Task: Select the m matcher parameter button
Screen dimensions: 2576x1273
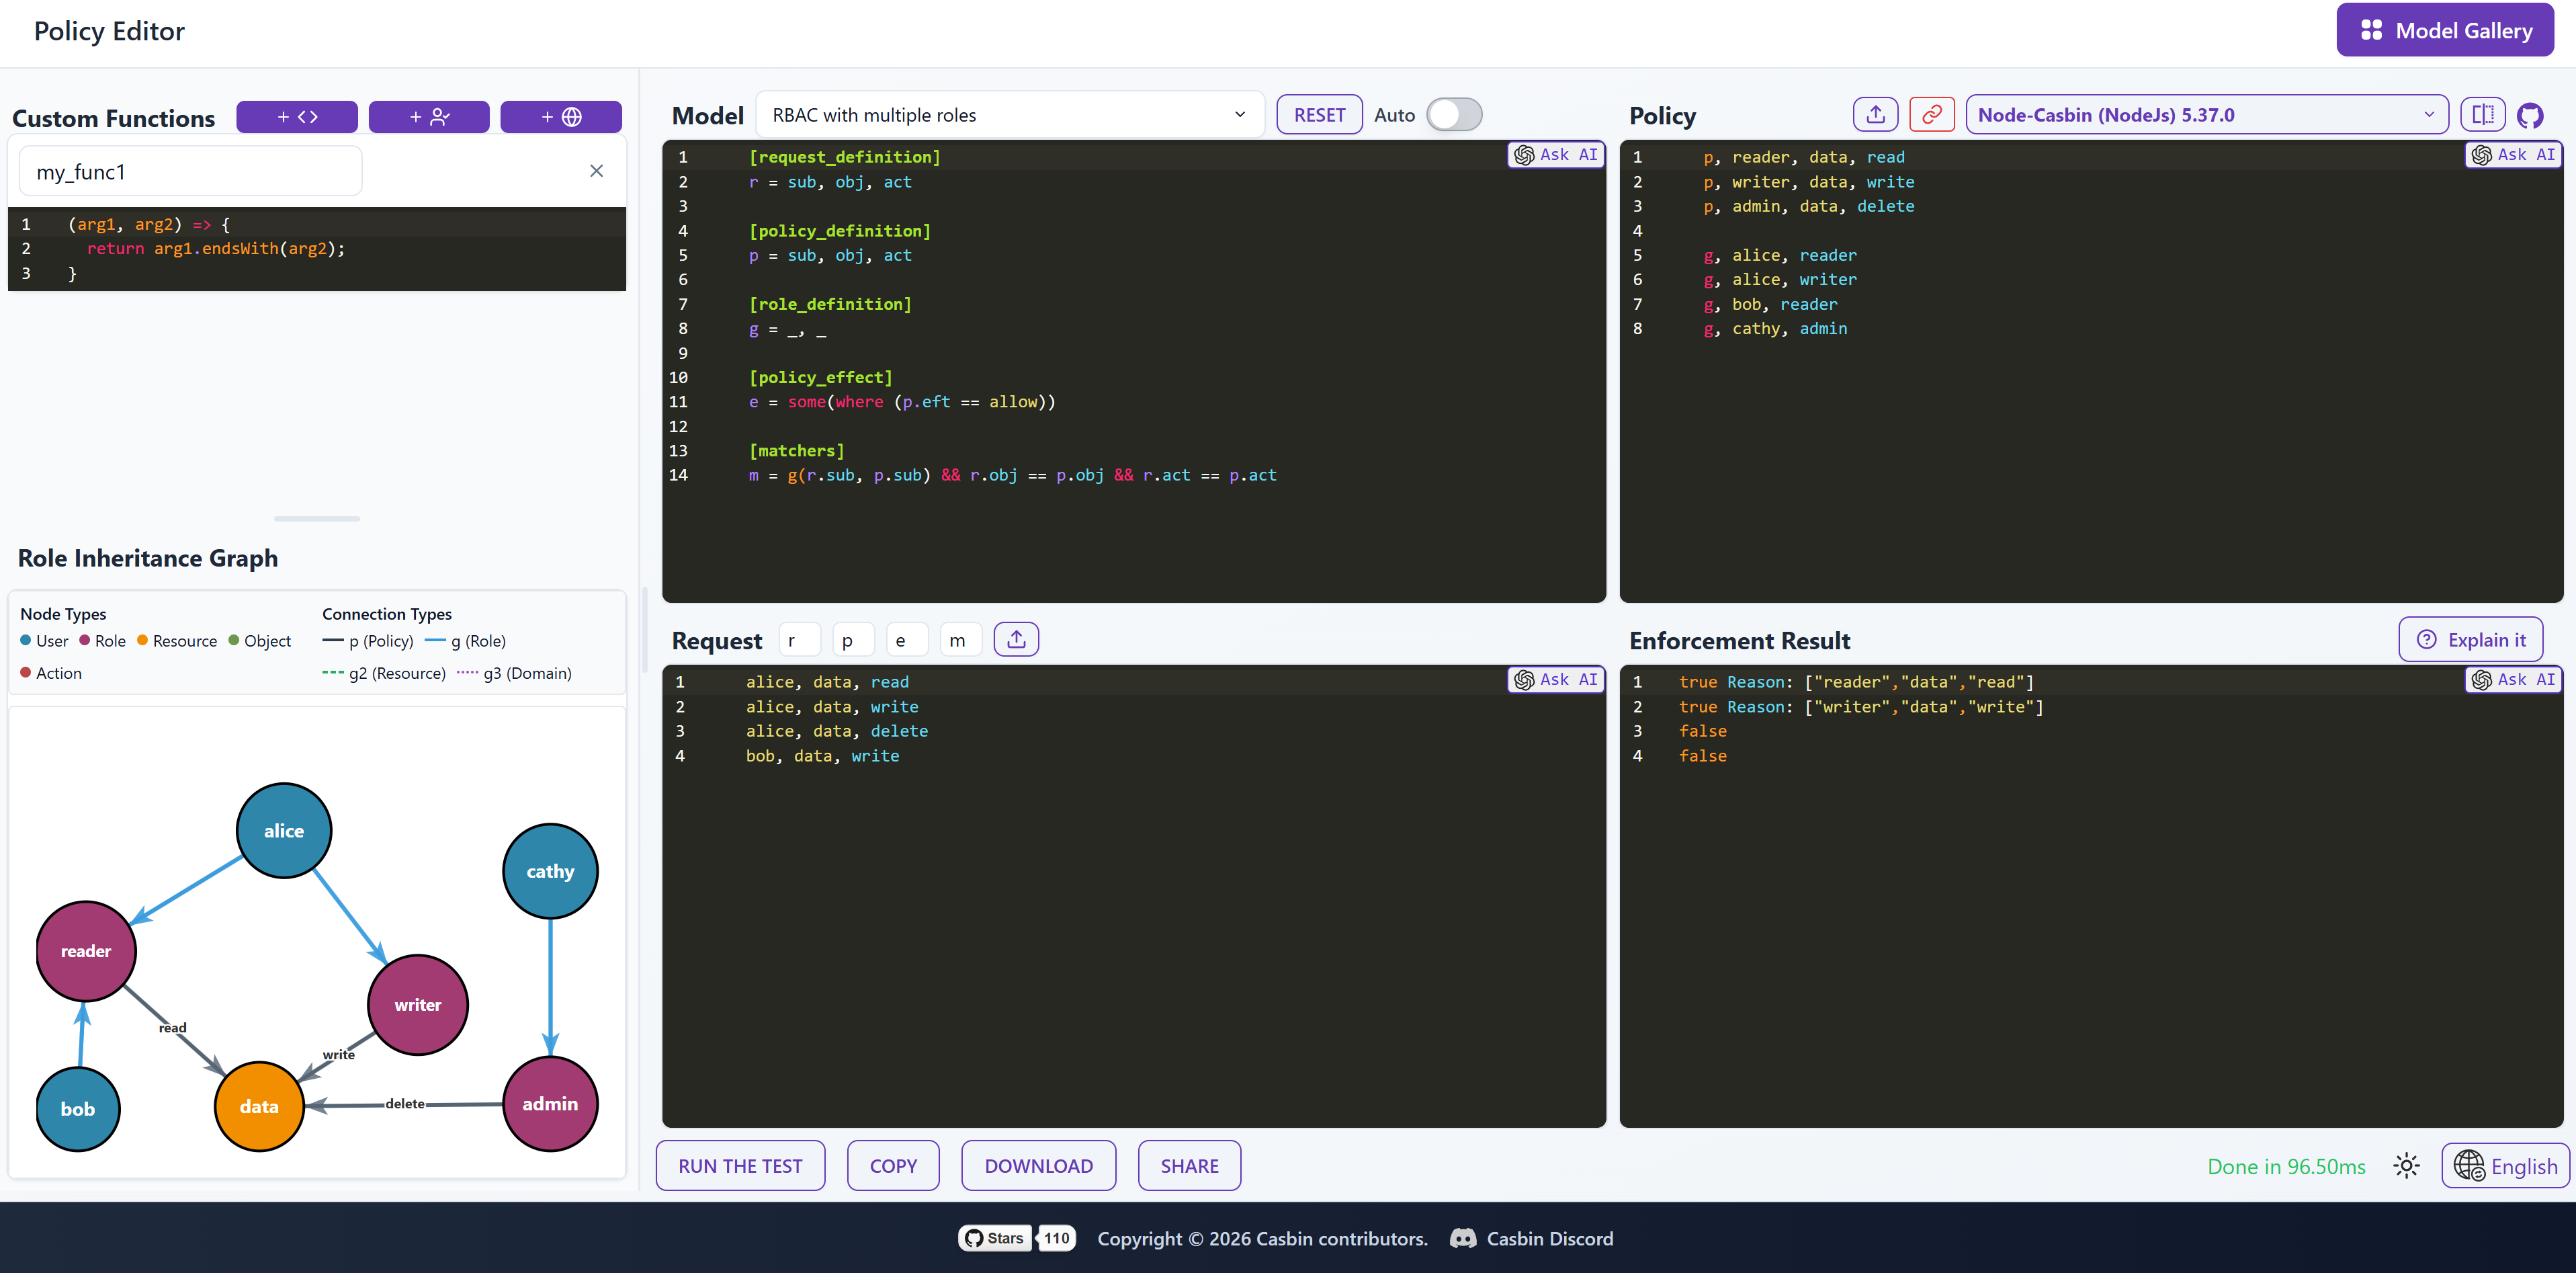Action: click(x=960, y=639)
